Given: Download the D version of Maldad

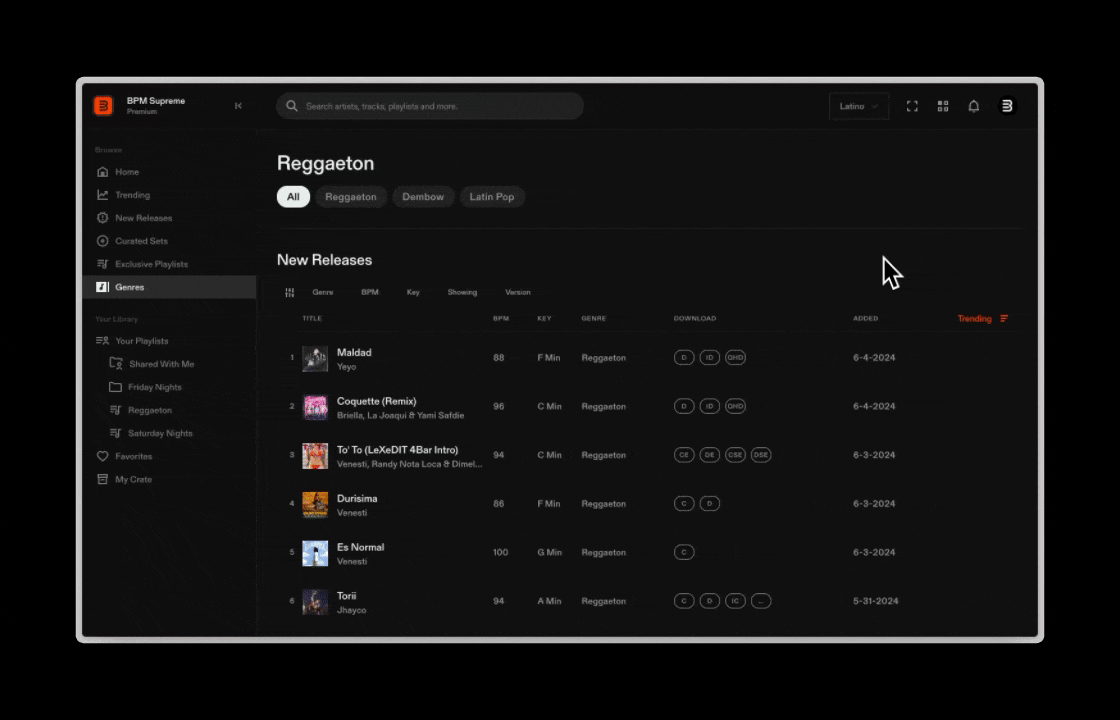Looking at the screenshot, I should (x=684, y=357).
